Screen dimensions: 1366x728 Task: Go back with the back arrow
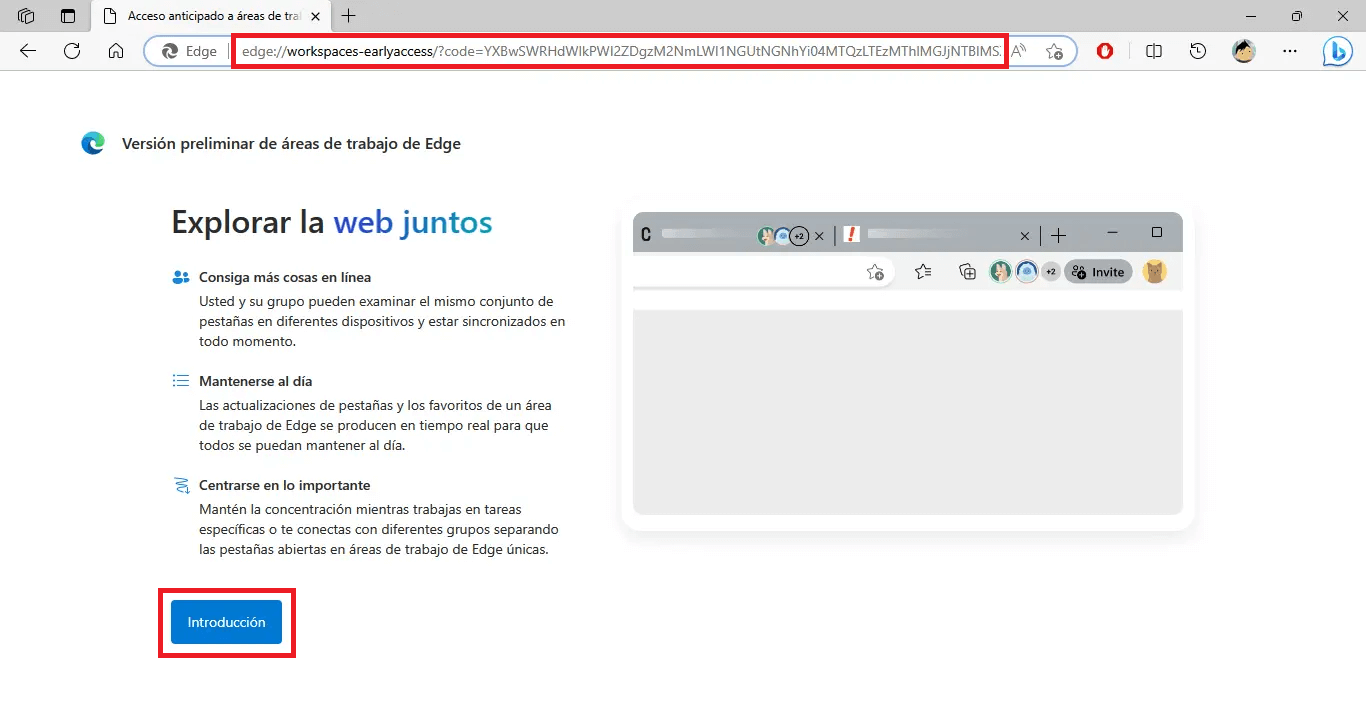[x=28, y=51]
